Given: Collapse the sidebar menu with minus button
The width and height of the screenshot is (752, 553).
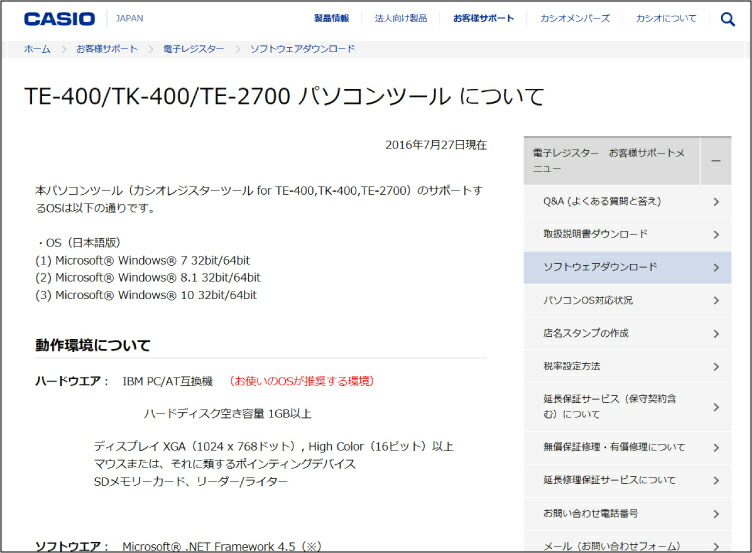Looking at the screenshot, I should tap(716, 161).
